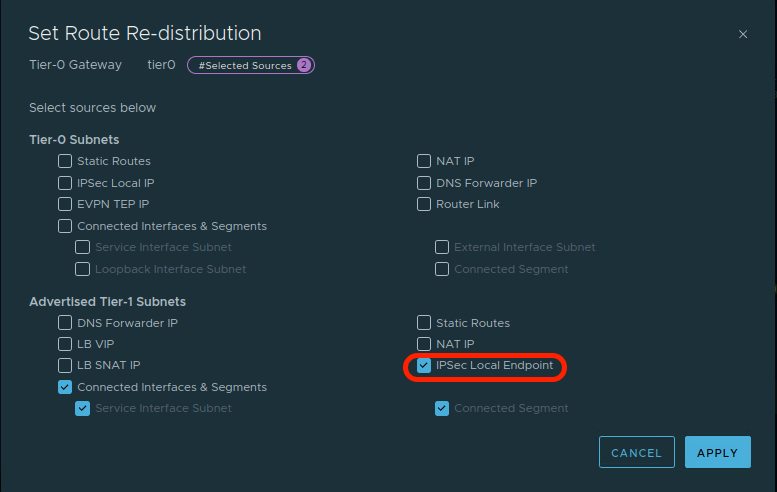
Task: Select Tier-0 NAT IP checkbox
Action: (424, 161)
